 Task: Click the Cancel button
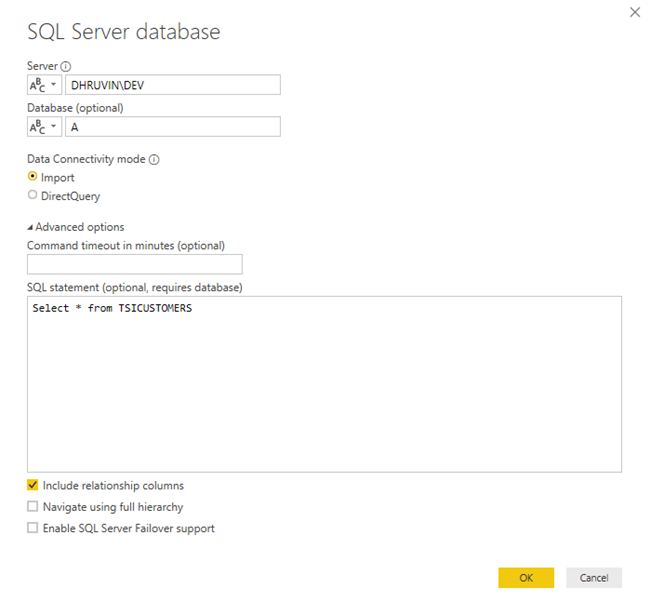point(594,578)
